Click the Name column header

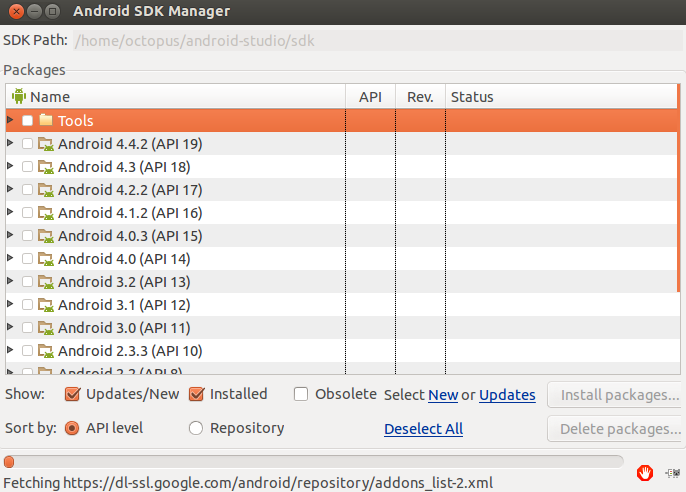click(x=176, y=96)
